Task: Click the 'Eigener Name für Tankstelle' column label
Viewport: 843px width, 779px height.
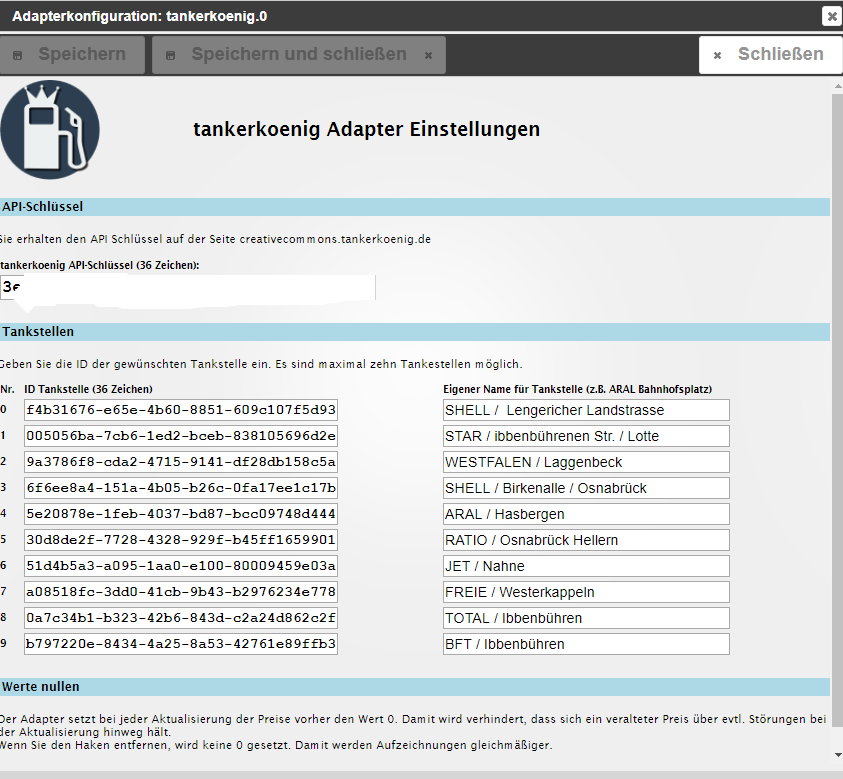Action: coord(577,389)
